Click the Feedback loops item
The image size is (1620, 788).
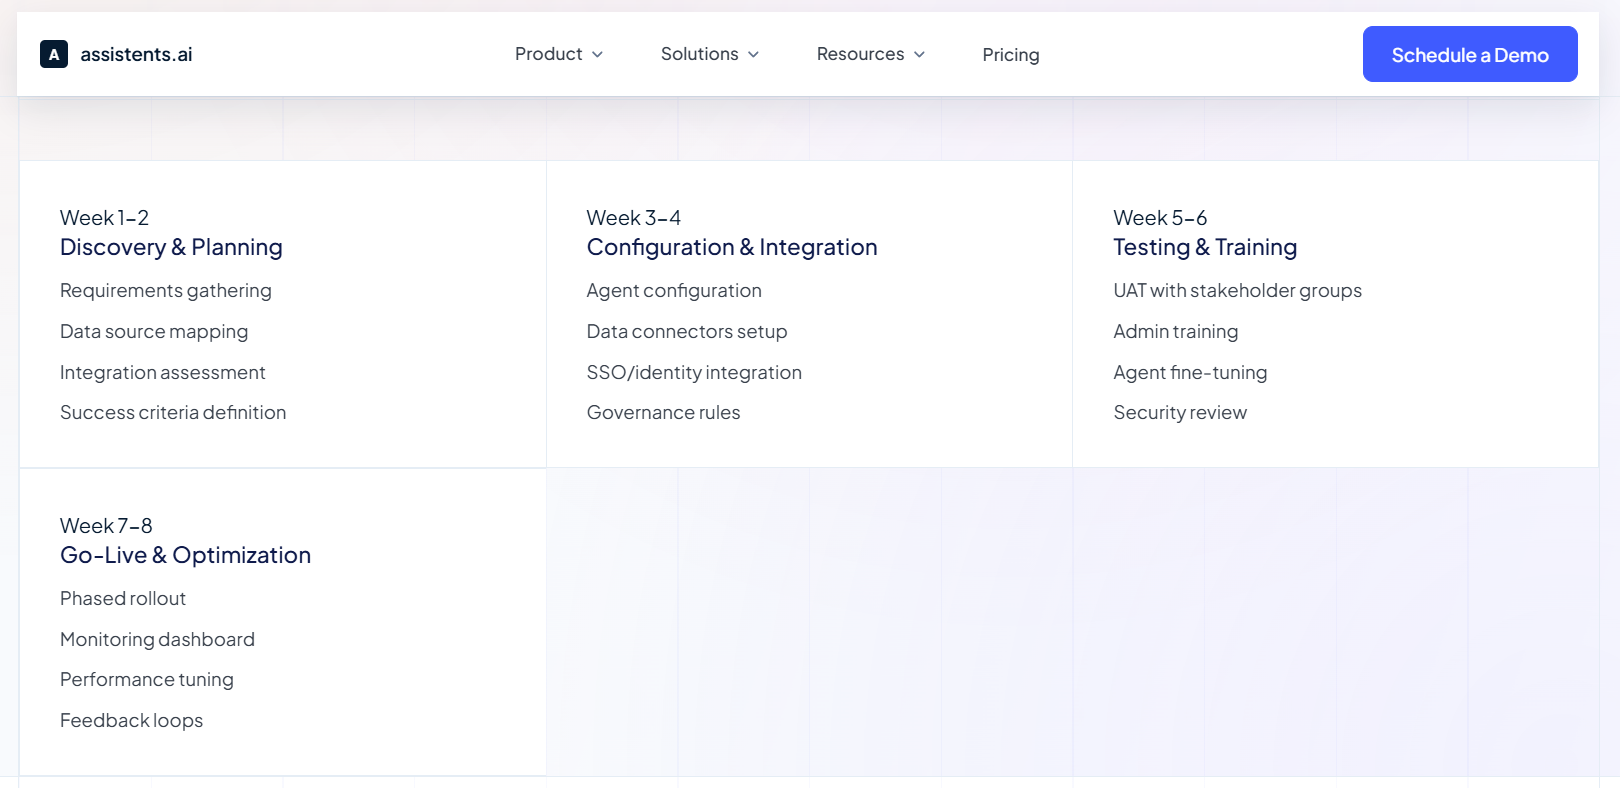131,721
